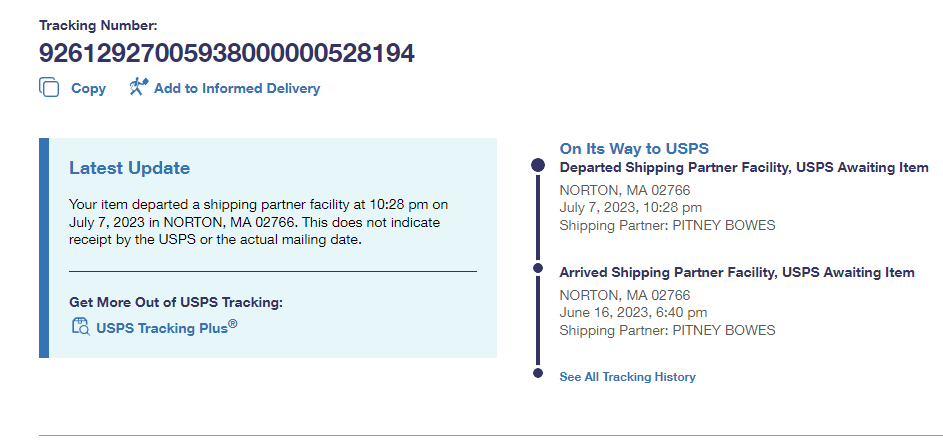Click the Informed Delivery mail carrier icon
Screen dimensions: 943x440
[x=139, y=87]
